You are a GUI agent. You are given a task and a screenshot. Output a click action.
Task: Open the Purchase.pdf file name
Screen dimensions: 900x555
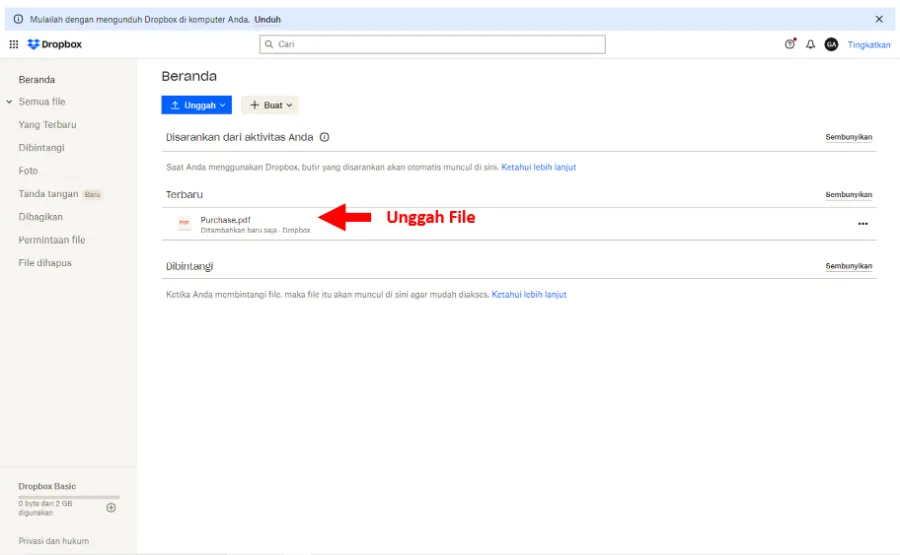tap(225, 220)
